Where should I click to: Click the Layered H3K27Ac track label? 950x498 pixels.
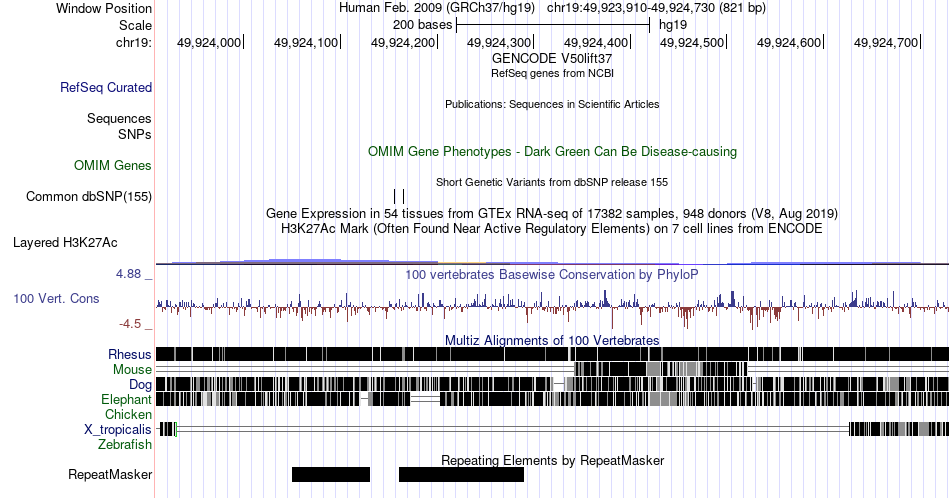[x=65, y=242]
